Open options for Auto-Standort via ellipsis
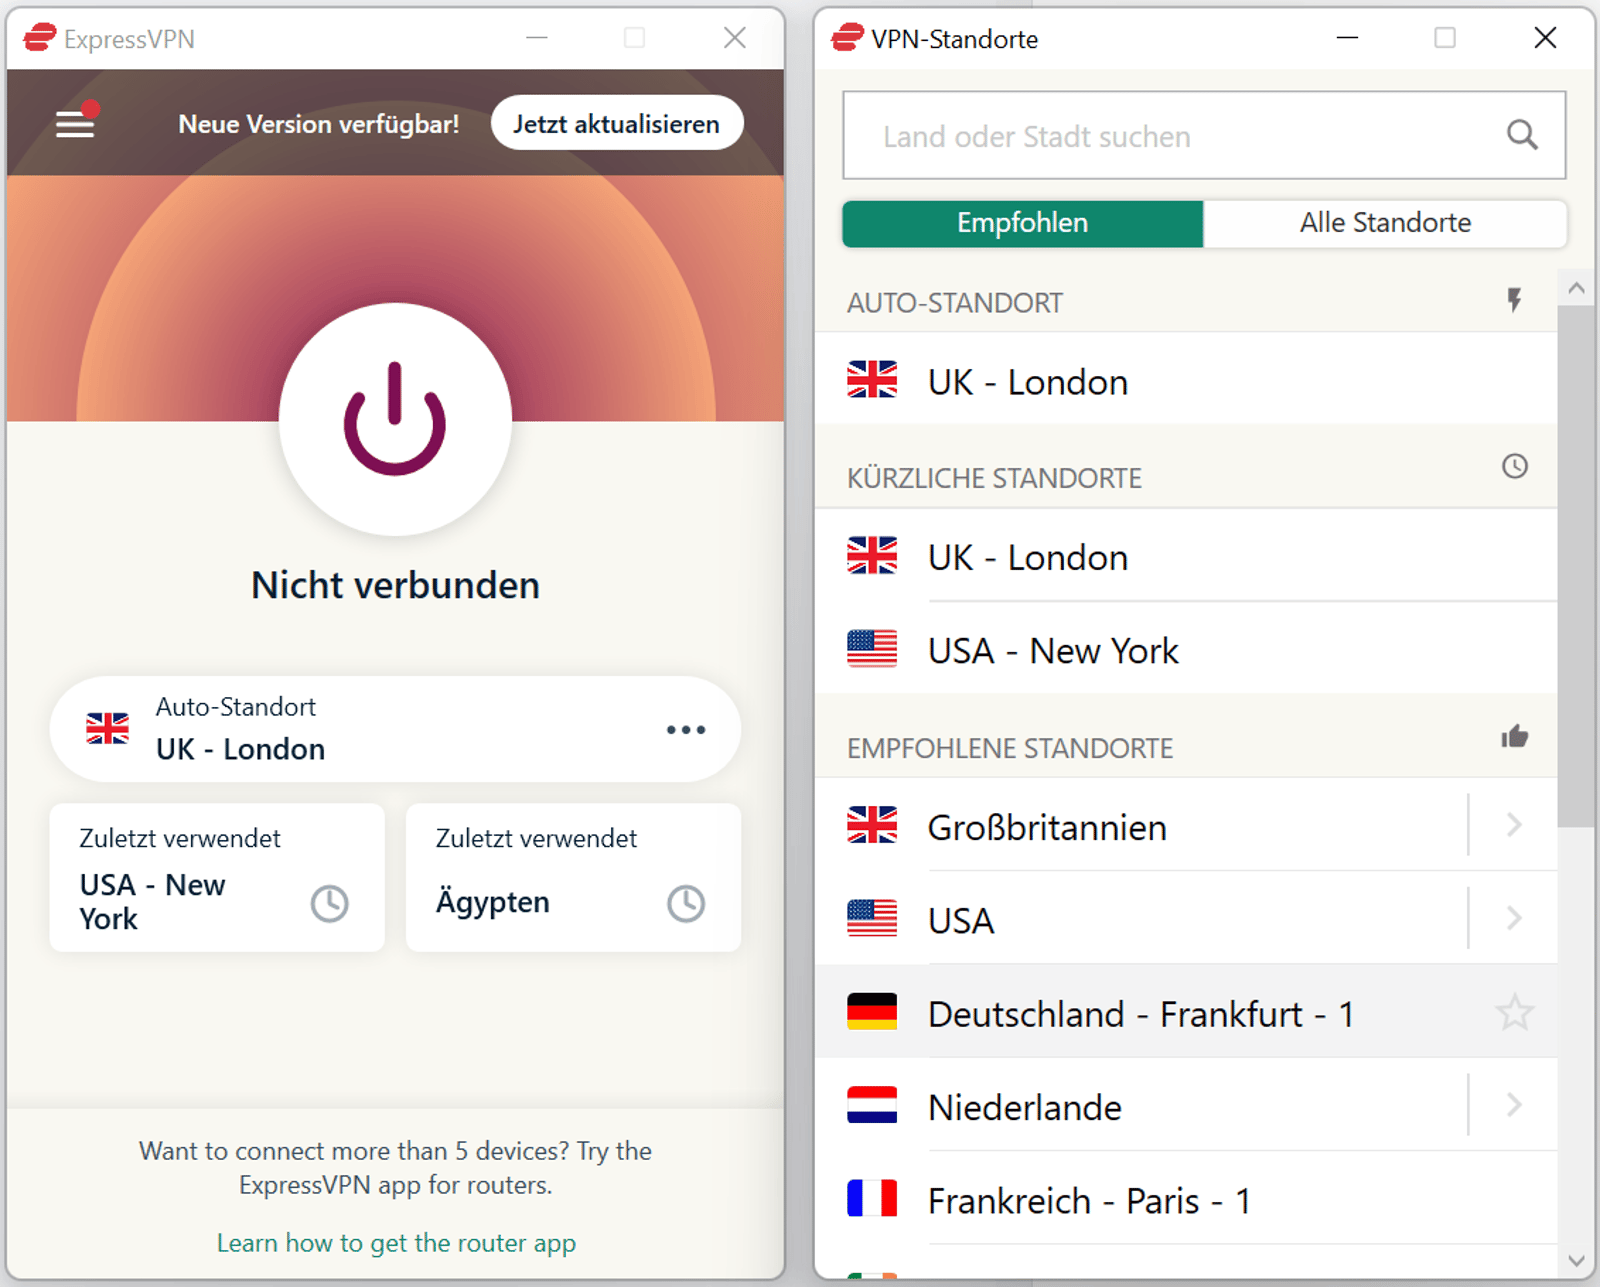1600x1287 pixels. [686, 730]
